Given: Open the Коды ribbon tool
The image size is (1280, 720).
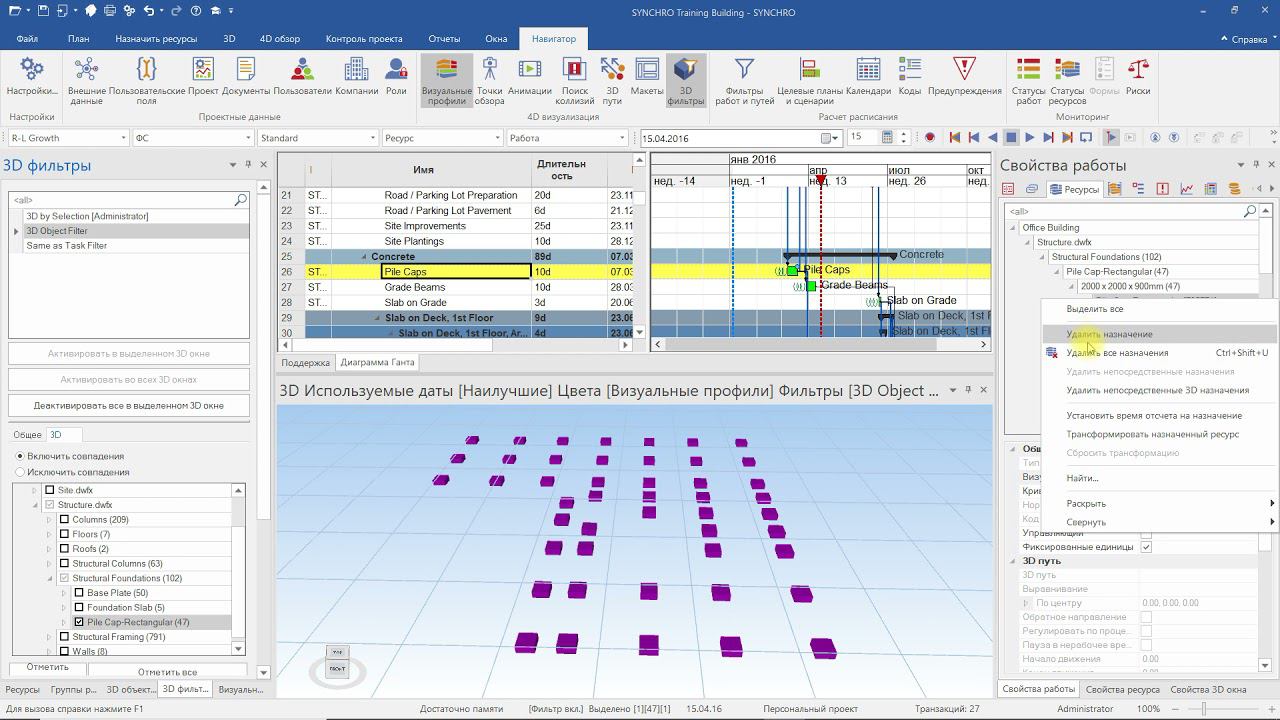Looking at the screenshot, I should click(909, 77).
